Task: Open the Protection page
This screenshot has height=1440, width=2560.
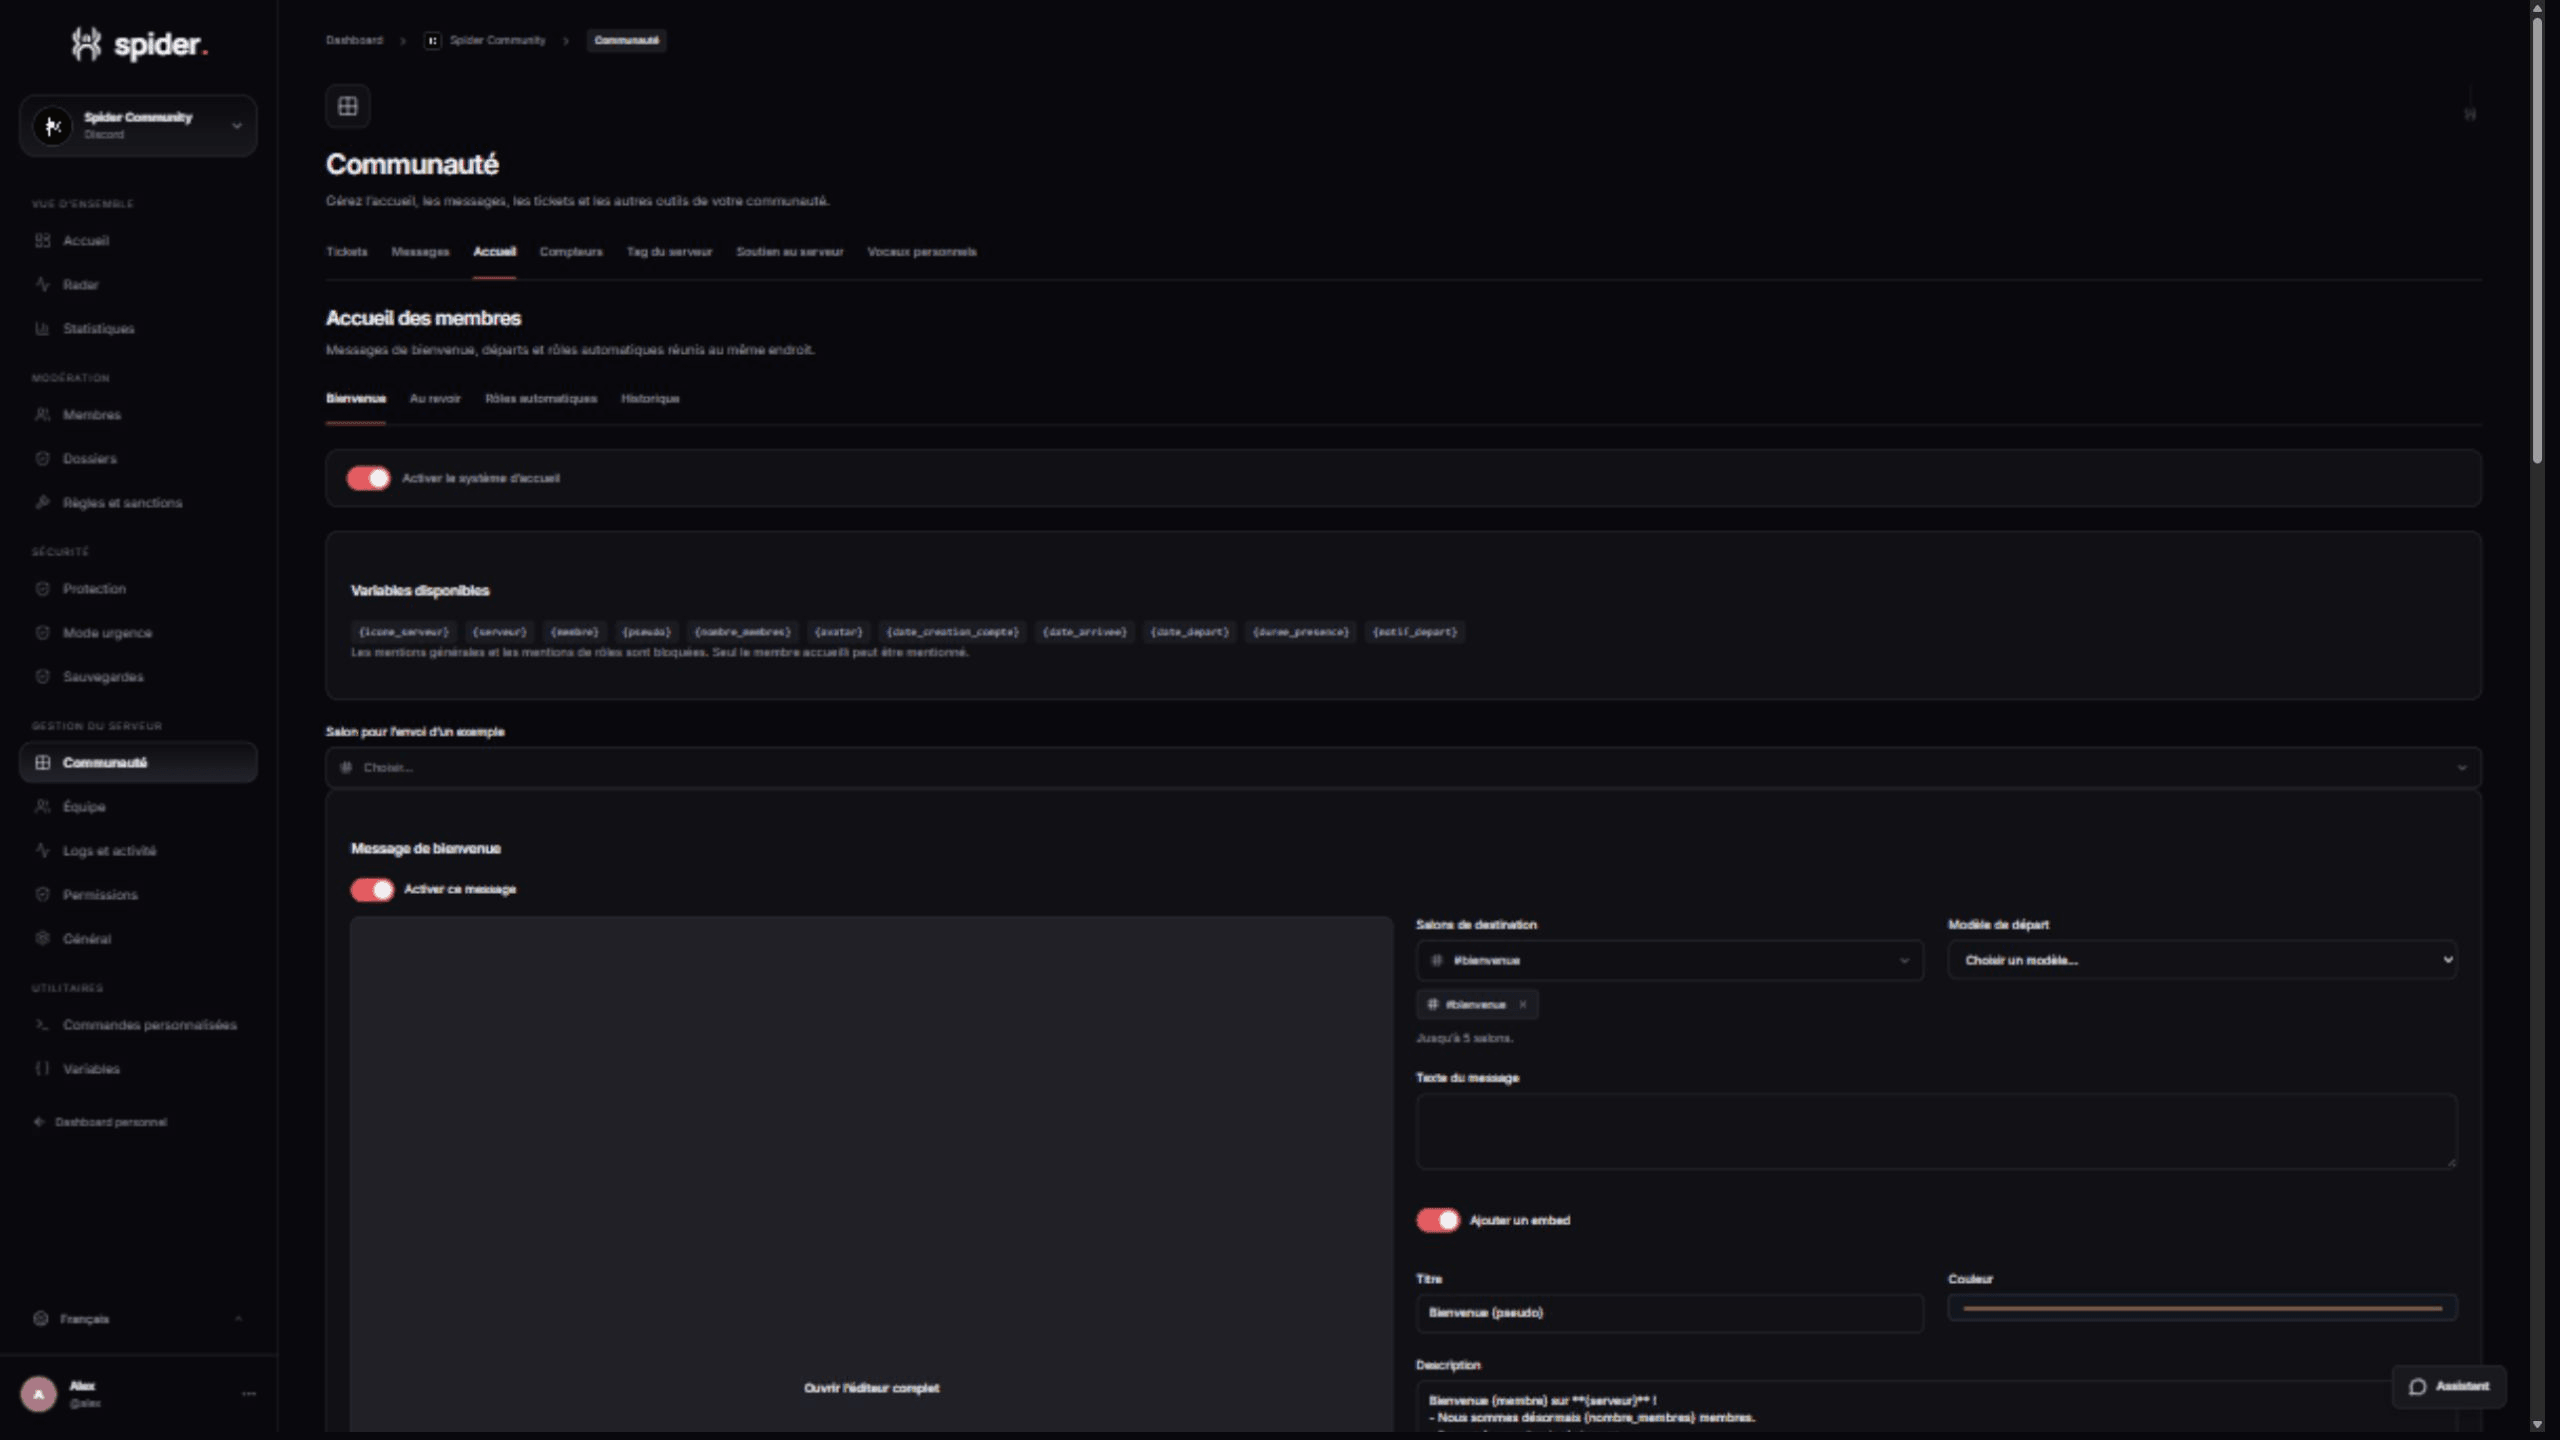Action: coord(138,589)
